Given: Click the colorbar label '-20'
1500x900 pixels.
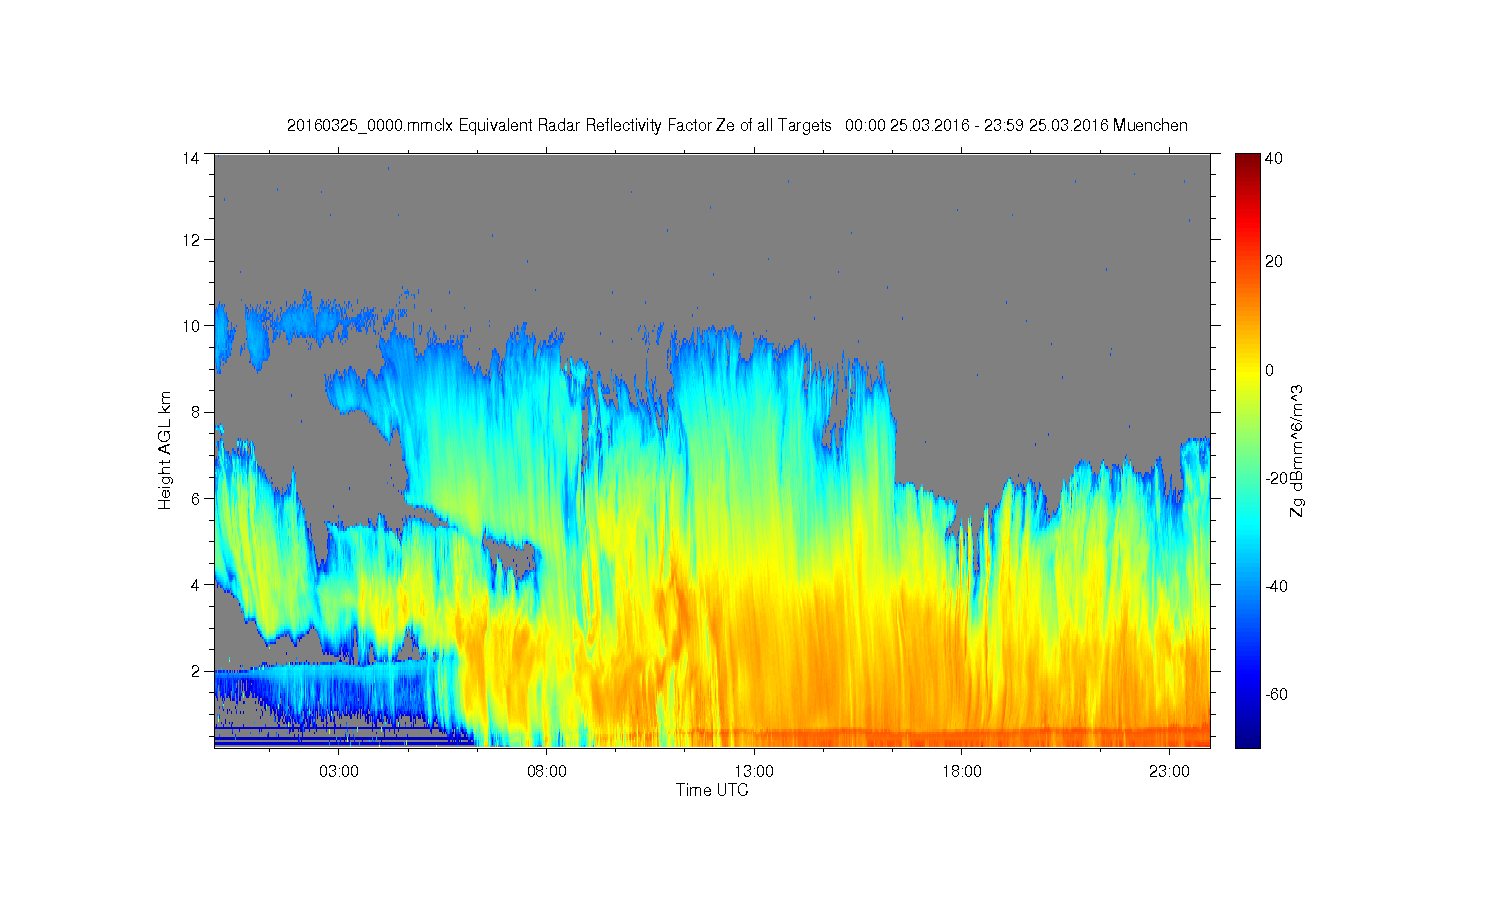Looking at the screenshot, I should [x=1276, y=478].
